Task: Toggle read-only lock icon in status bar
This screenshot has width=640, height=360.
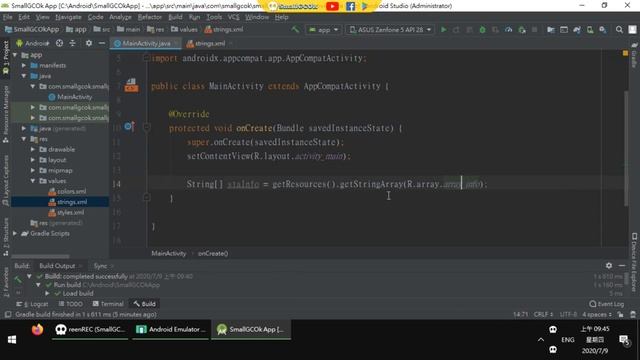Action: tap(620, 314)
